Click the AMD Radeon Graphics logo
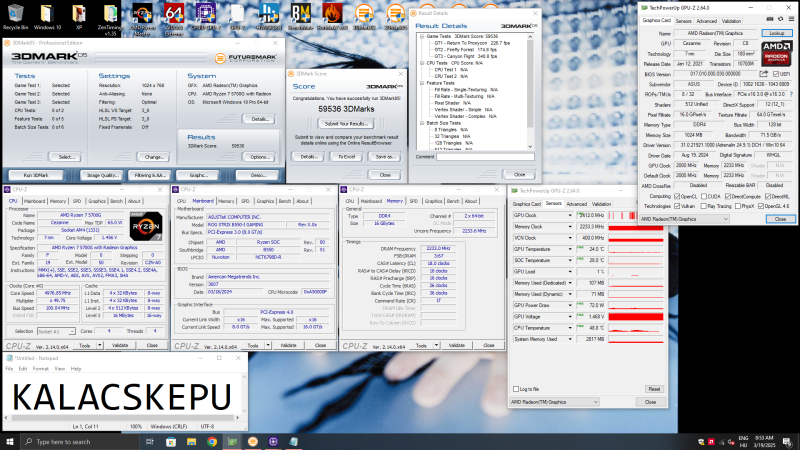This screenshot has height=450, width=800. (777, 53)
